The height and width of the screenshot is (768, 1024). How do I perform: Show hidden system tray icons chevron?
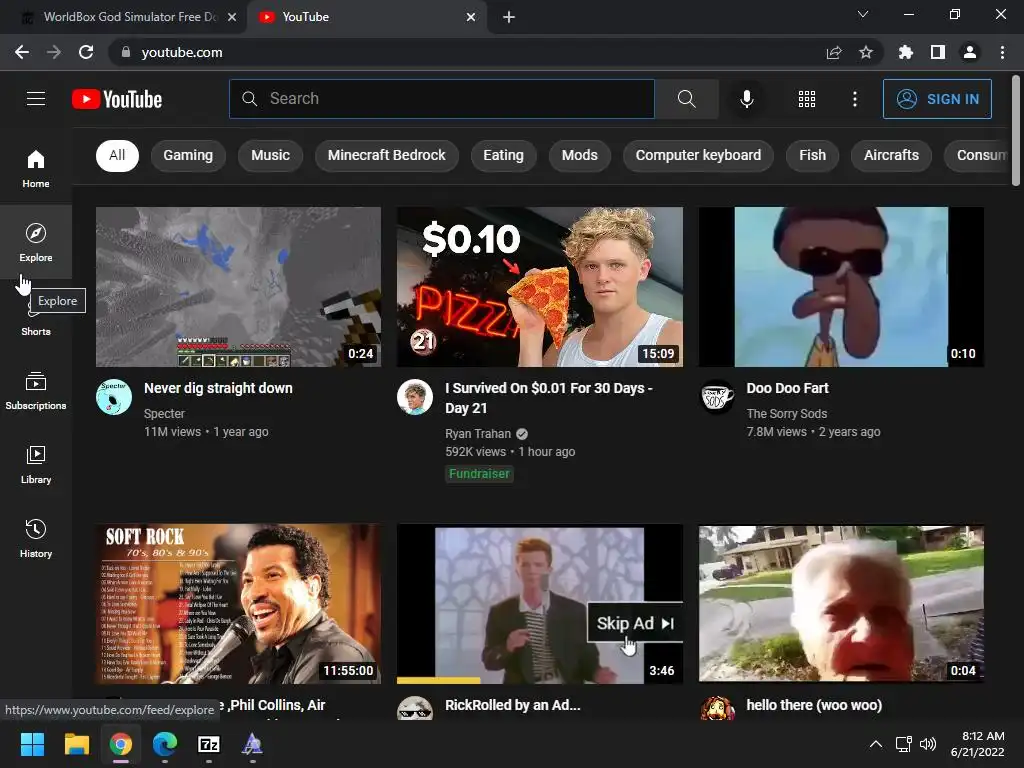pyautogui.click(x=876, y=744)
